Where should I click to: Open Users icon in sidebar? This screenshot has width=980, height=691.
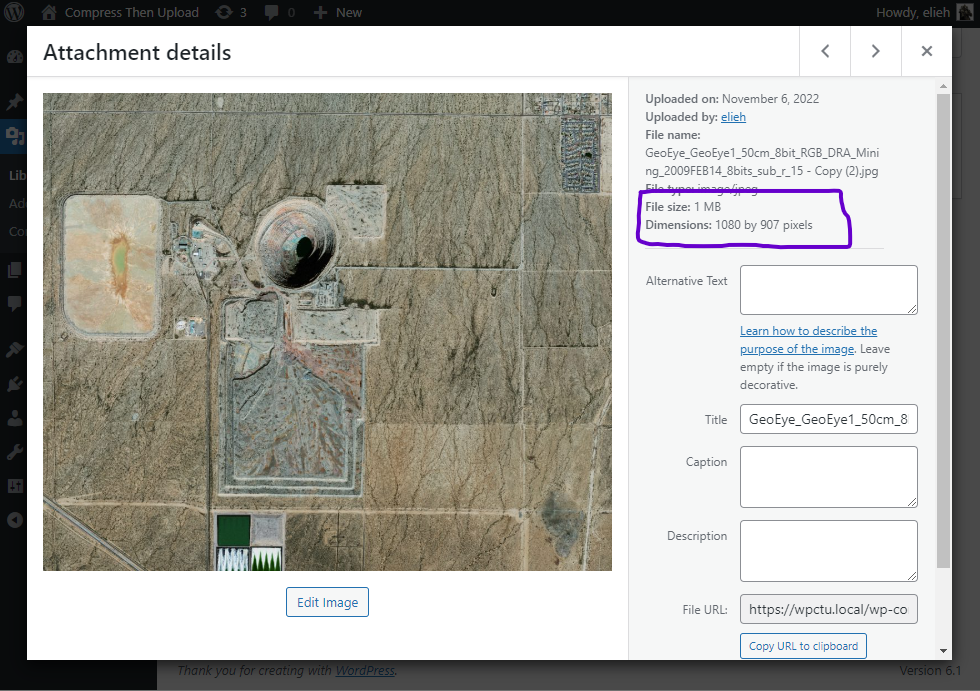click(x=14, y=418)
